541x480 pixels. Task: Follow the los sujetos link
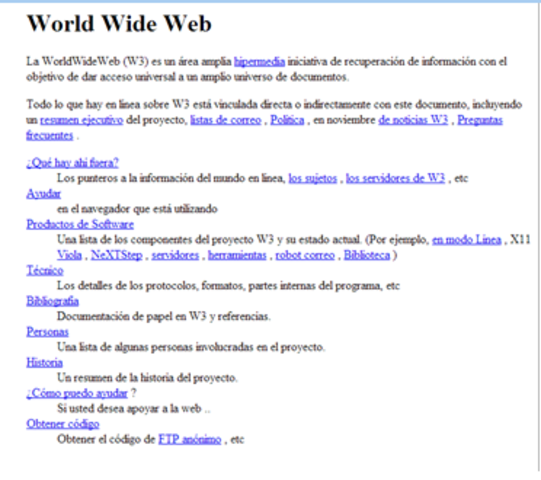tap(313, 178)
